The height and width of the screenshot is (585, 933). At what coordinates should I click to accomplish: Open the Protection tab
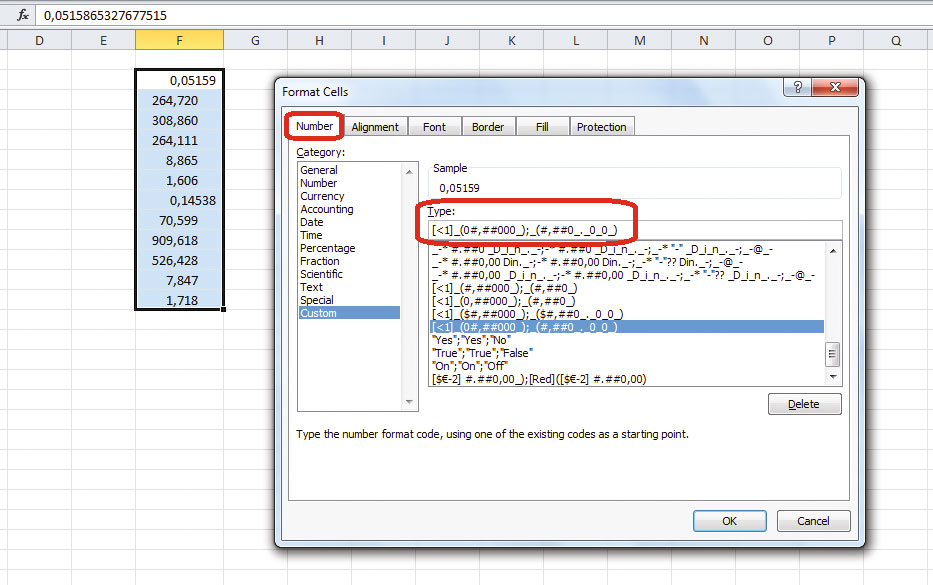601,126
